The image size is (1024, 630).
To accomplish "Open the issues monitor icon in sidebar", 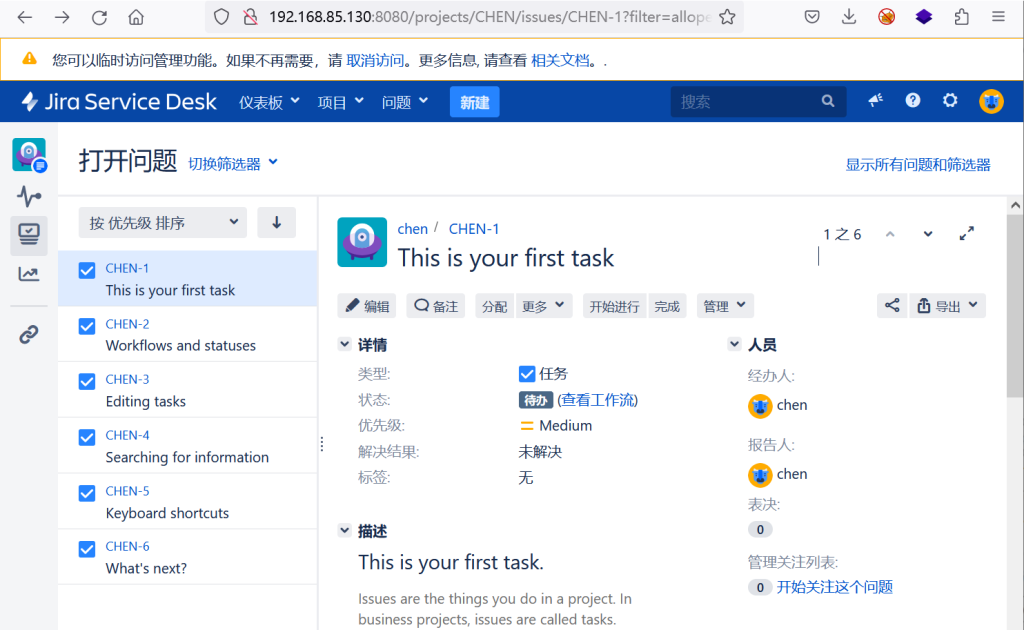I will tap(29, 234).
